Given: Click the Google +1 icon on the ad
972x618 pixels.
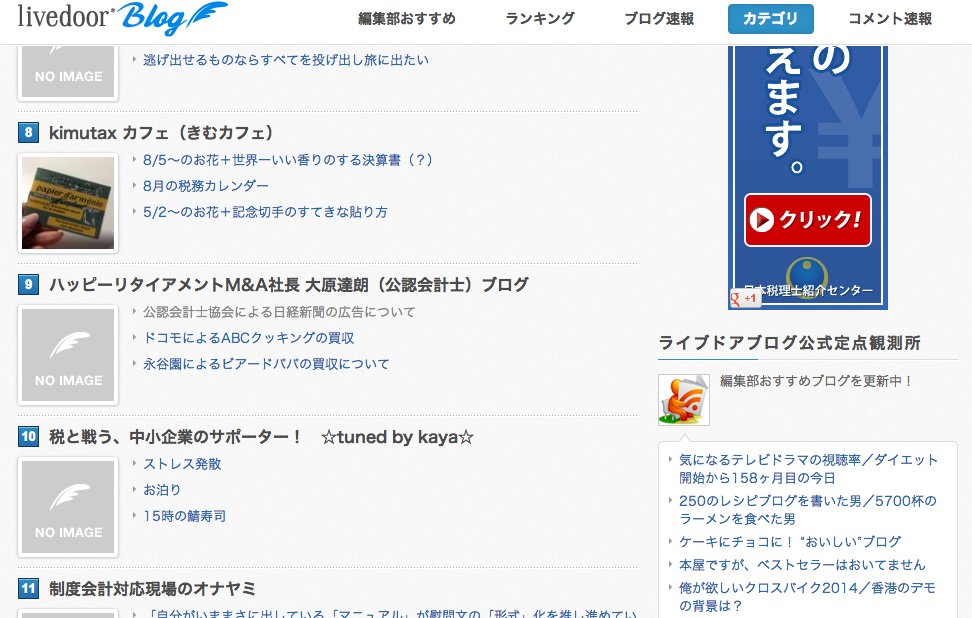Looking at the screenshot, I should [x=744, y=298].
